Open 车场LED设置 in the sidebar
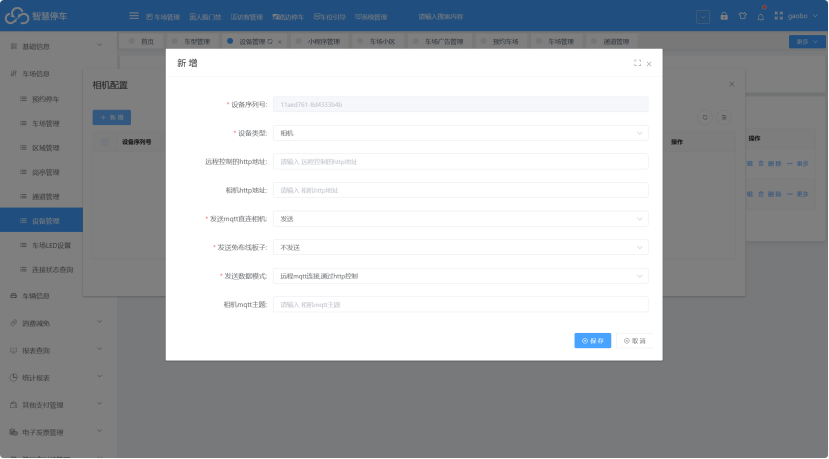Screen dimensions: 829x459 [51, 245]
